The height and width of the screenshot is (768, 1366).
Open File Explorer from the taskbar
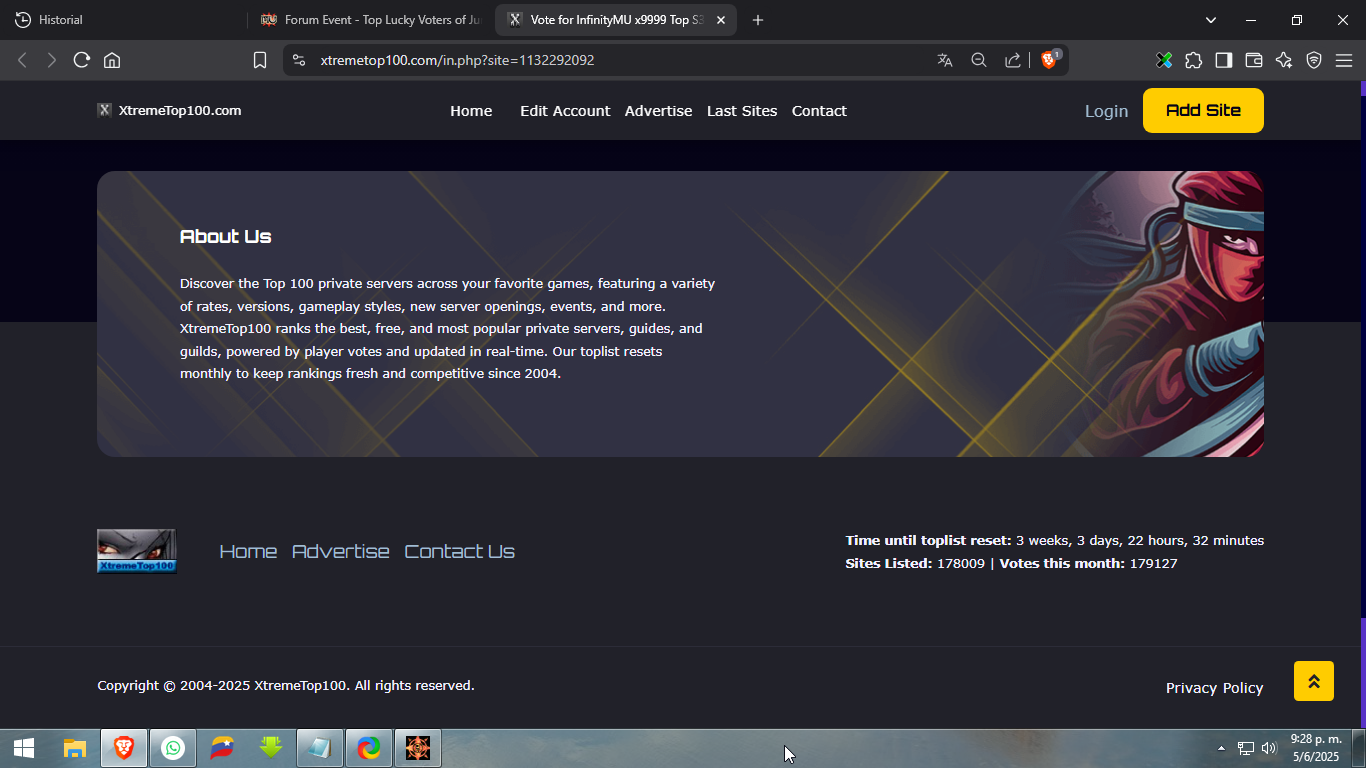tap(75, 748)
